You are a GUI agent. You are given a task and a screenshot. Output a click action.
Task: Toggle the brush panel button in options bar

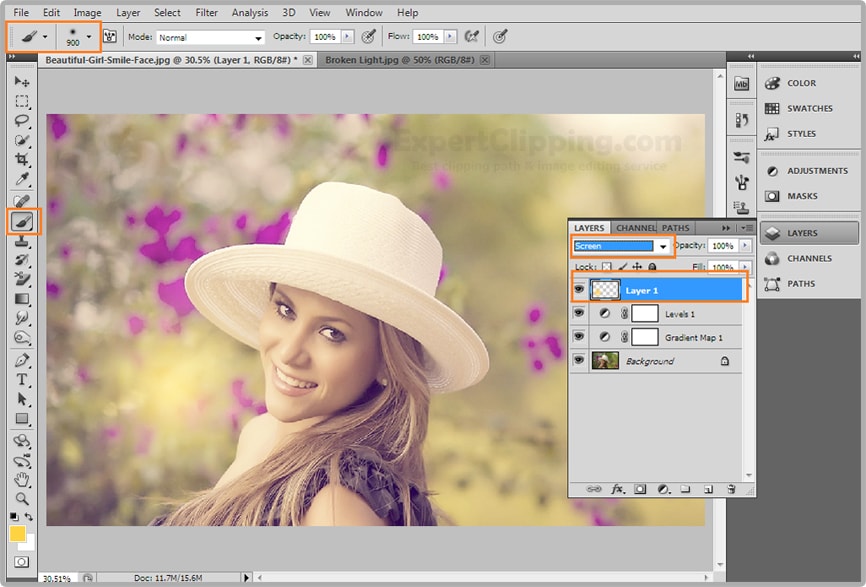110,37
